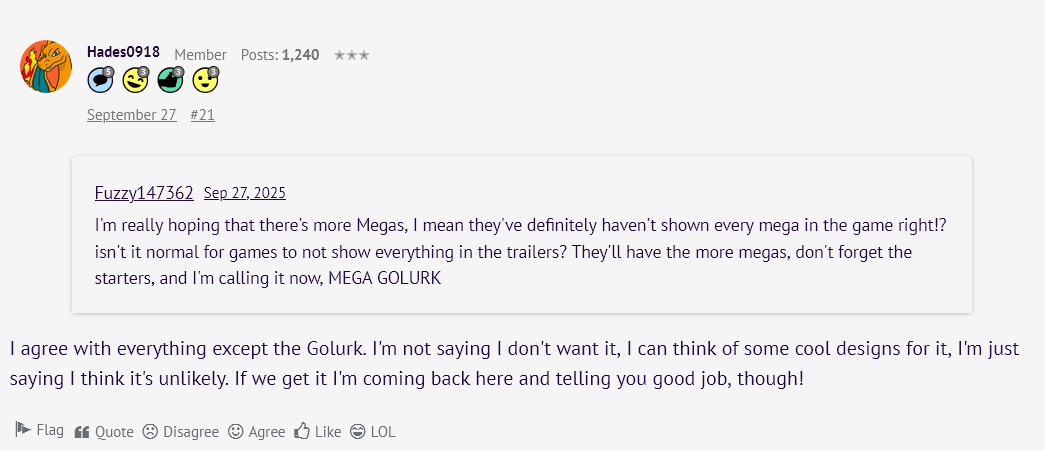This screenshot has height=451, width=1045.
Task: Jump to the quoted Sep 27, 2025 post
Action: [244, 193]
